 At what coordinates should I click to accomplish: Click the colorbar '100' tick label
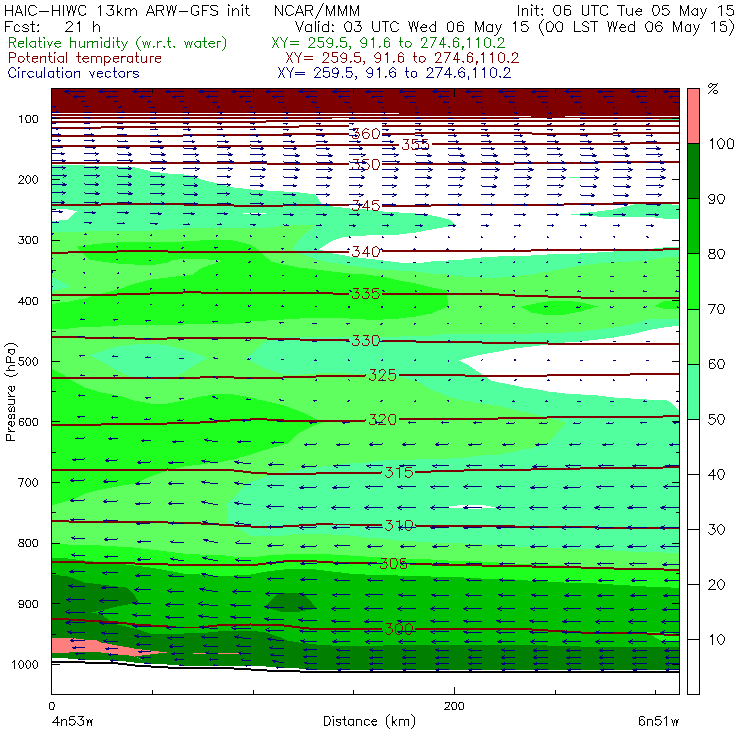[x=721, y=143]
